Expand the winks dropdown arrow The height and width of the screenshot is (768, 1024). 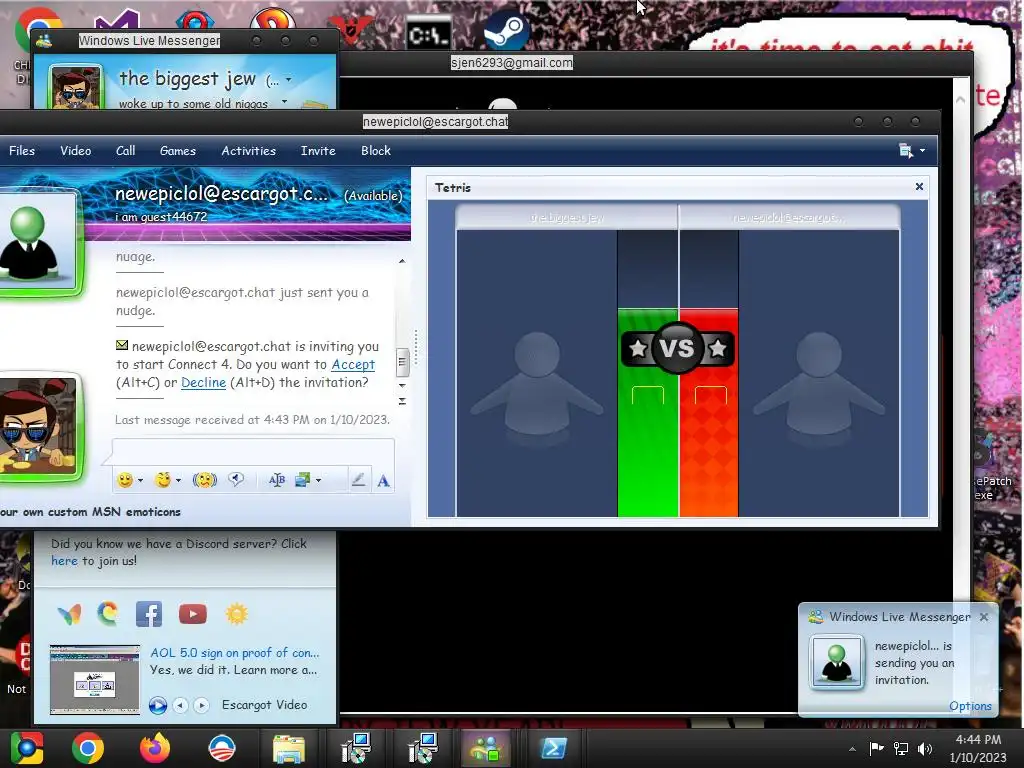[x=178, y=481]
